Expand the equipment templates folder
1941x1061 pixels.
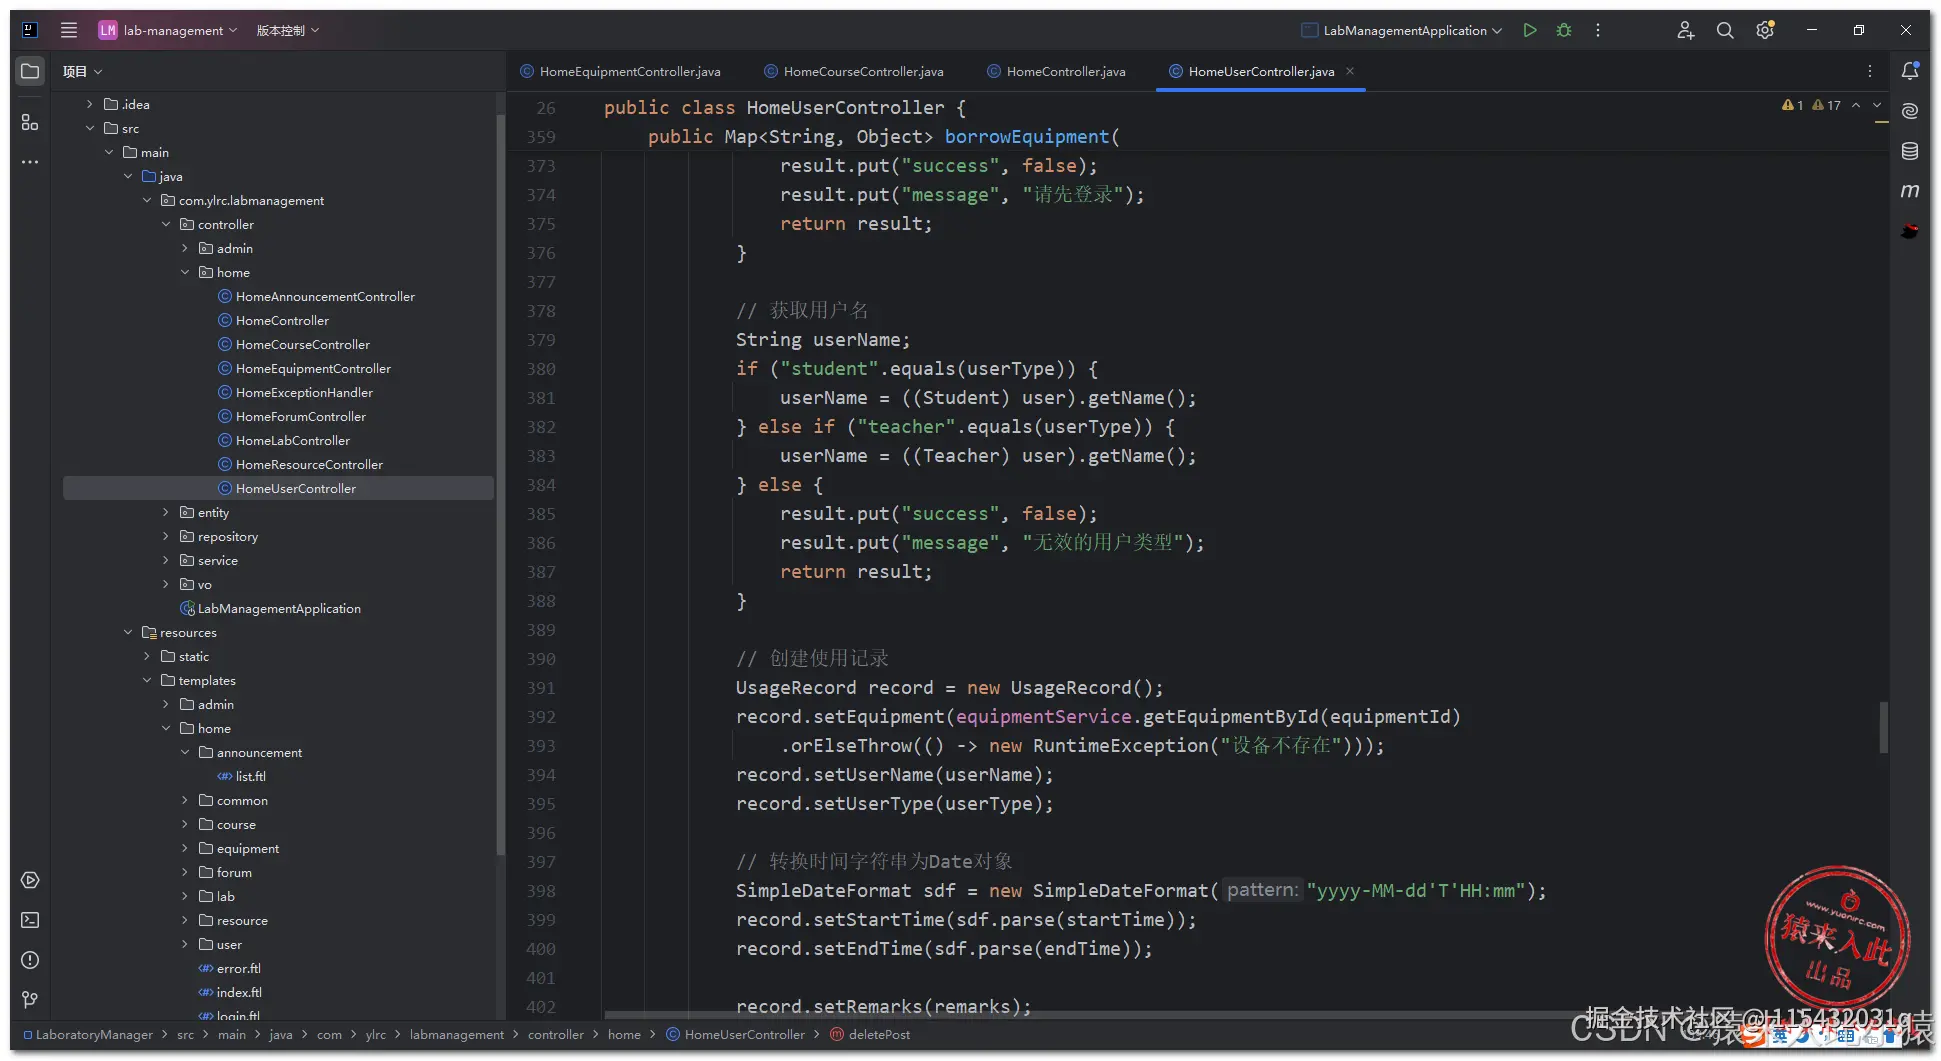[x=185, y=848]
